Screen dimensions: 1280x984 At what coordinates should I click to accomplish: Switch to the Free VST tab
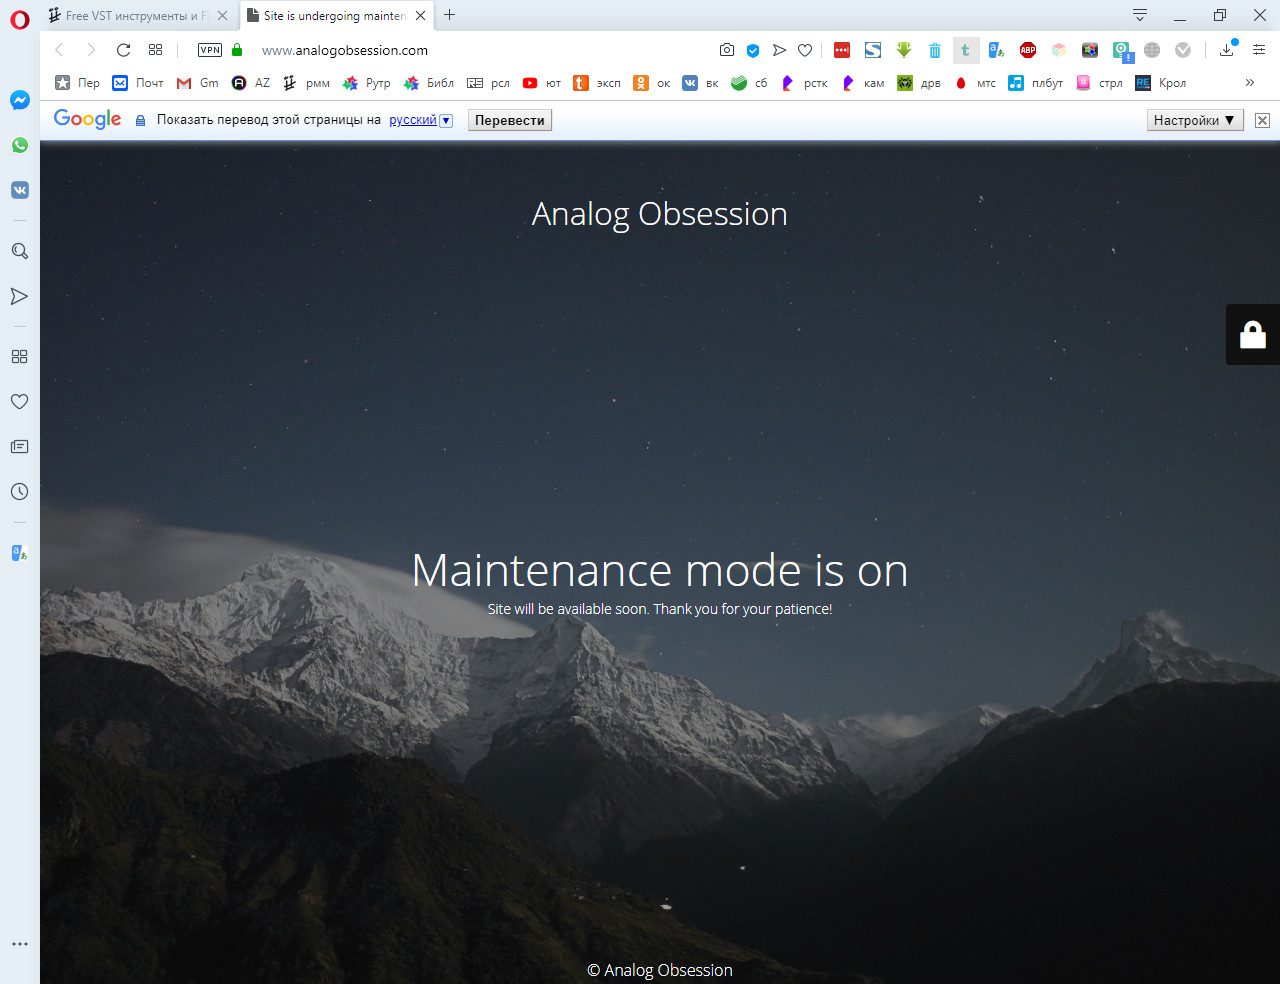137,16
